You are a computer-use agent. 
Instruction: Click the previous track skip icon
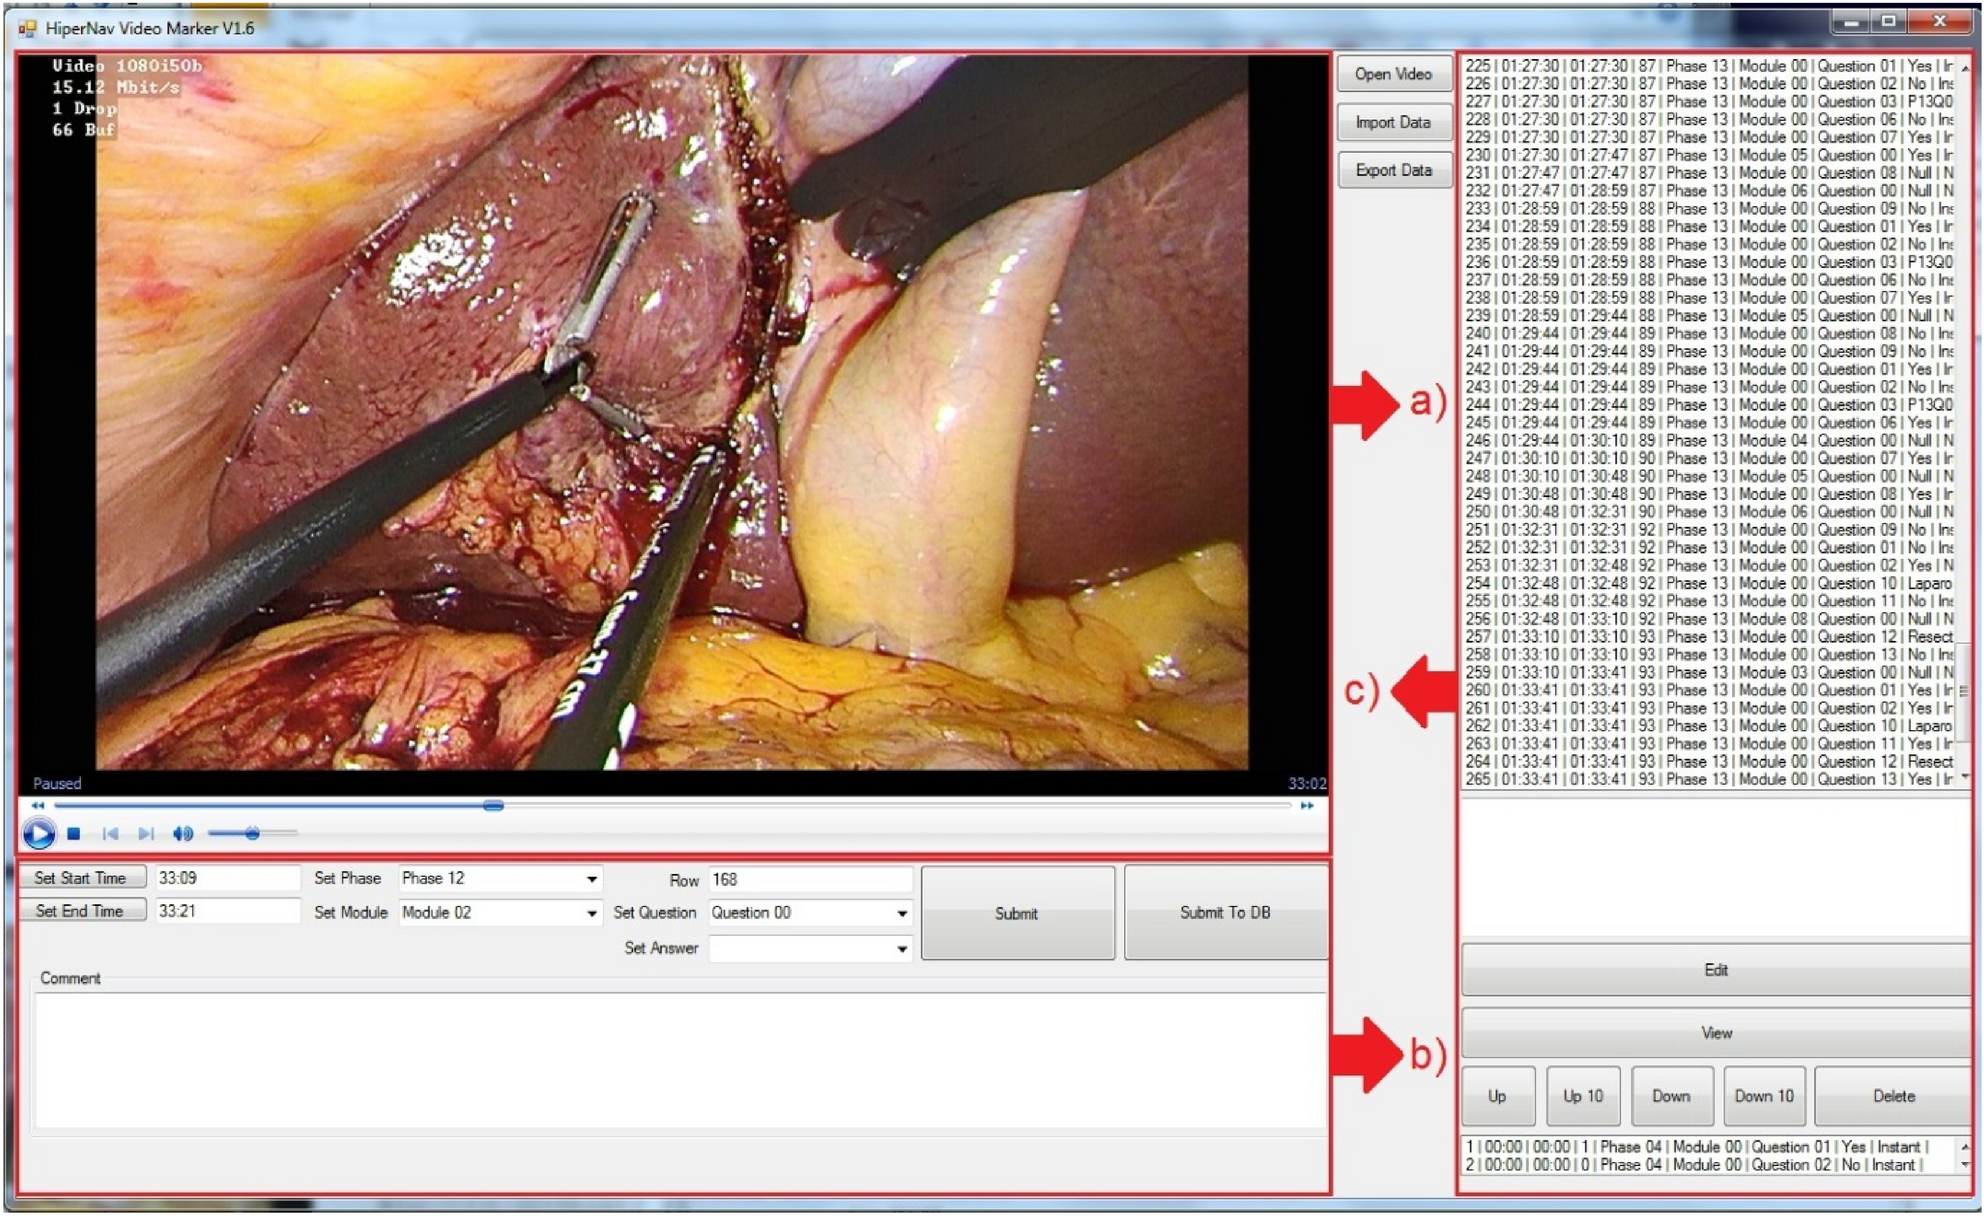click(x=110, y=833)
